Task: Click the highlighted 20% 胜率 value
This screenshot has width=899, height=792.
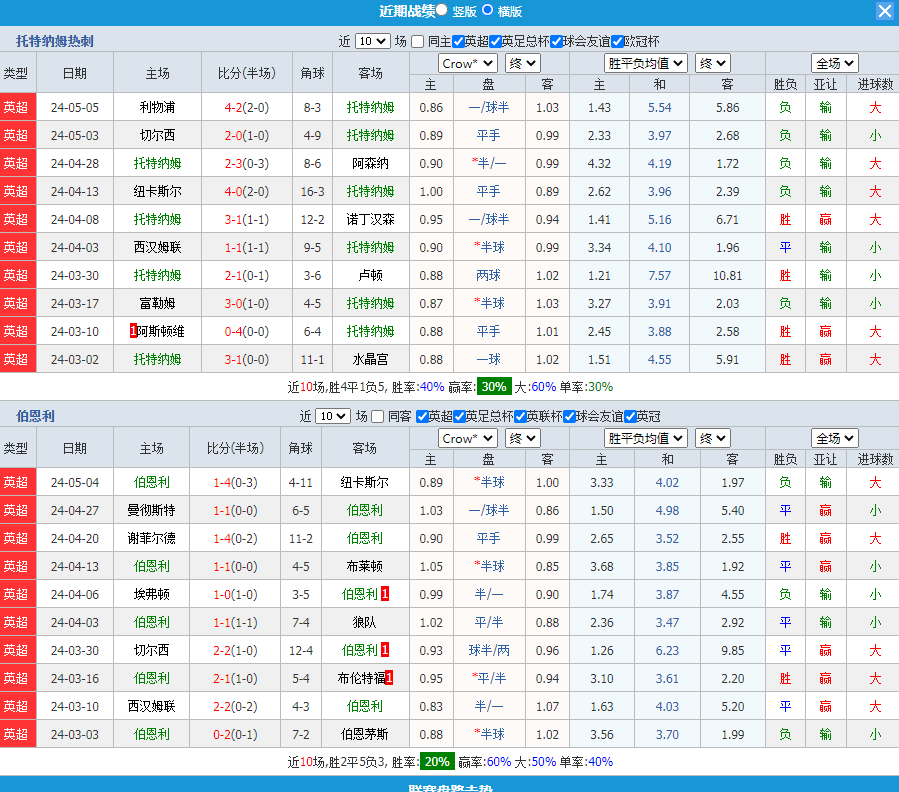Action: point(437,762)
